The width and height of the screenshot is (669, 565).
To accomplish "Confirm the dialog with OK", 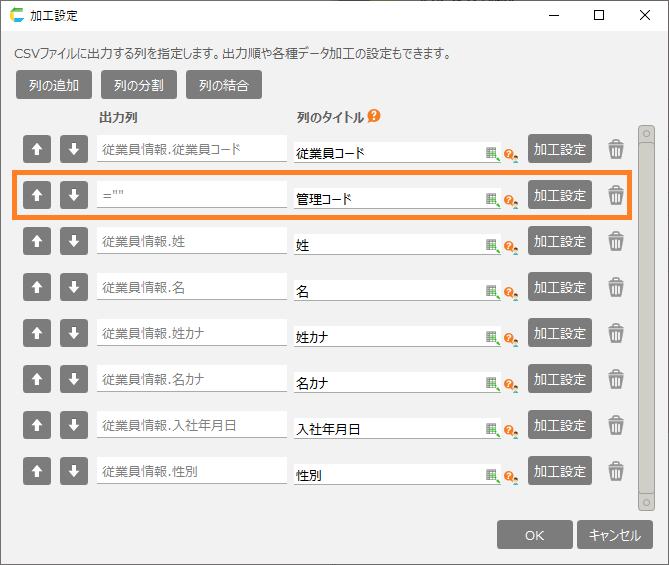I will pos(534,535).
